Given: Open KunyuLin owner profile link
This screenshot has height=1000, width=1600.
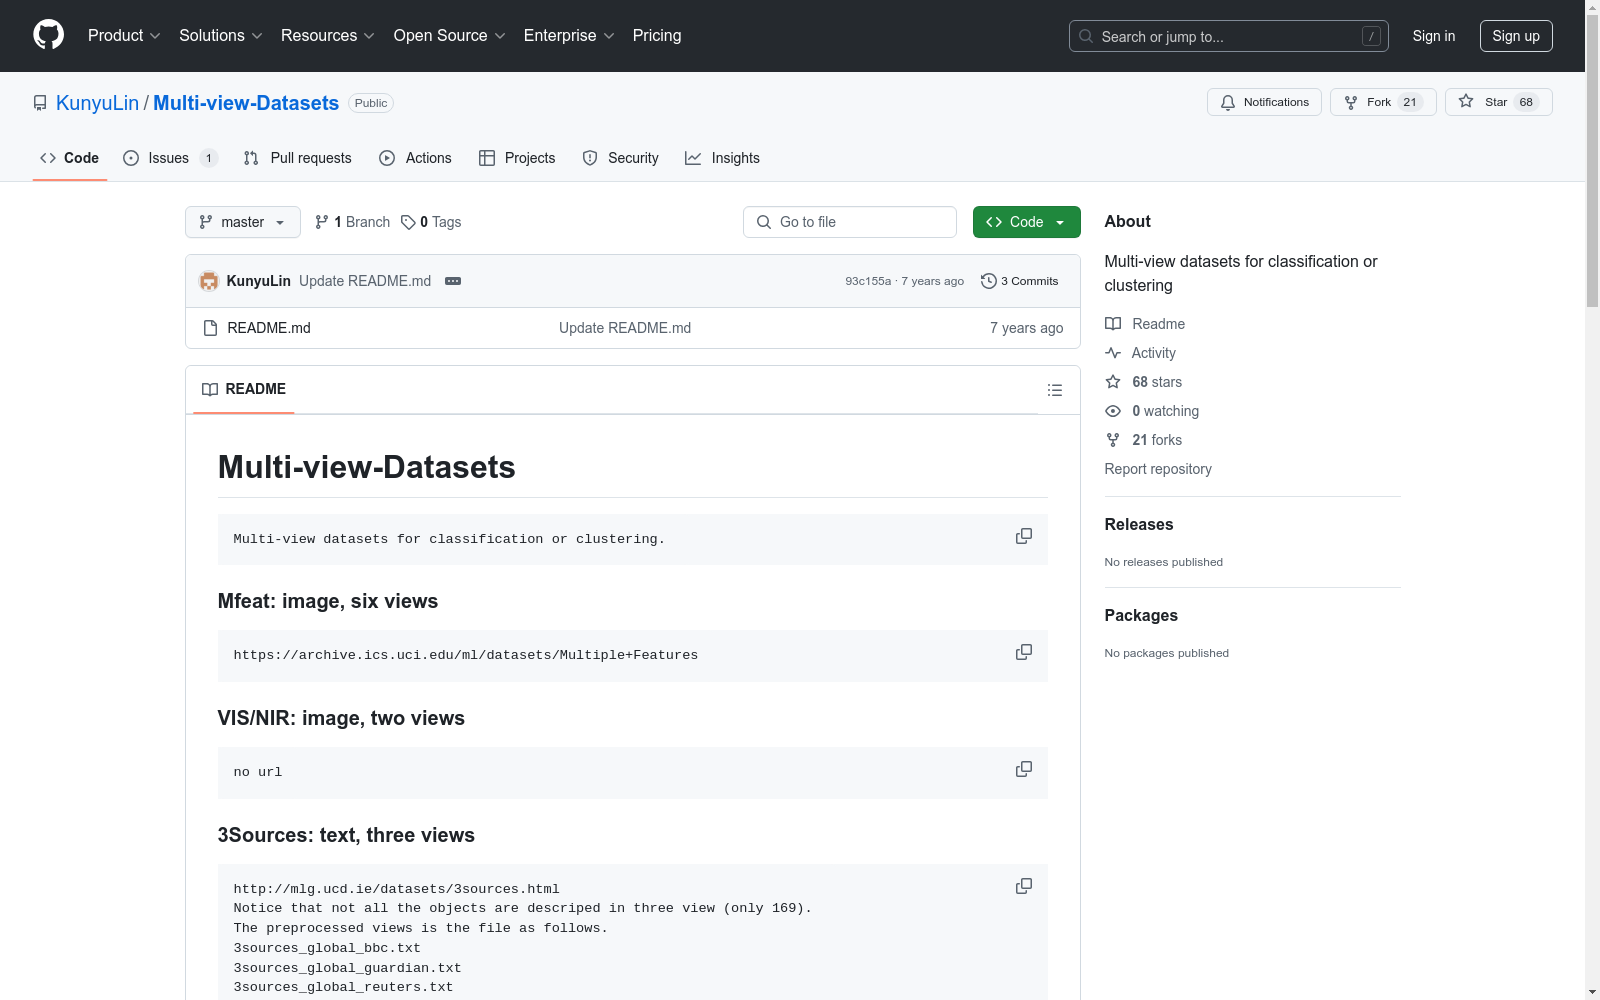Looking at the screenshot, I should pyautogui.click(x=97, y=103).
